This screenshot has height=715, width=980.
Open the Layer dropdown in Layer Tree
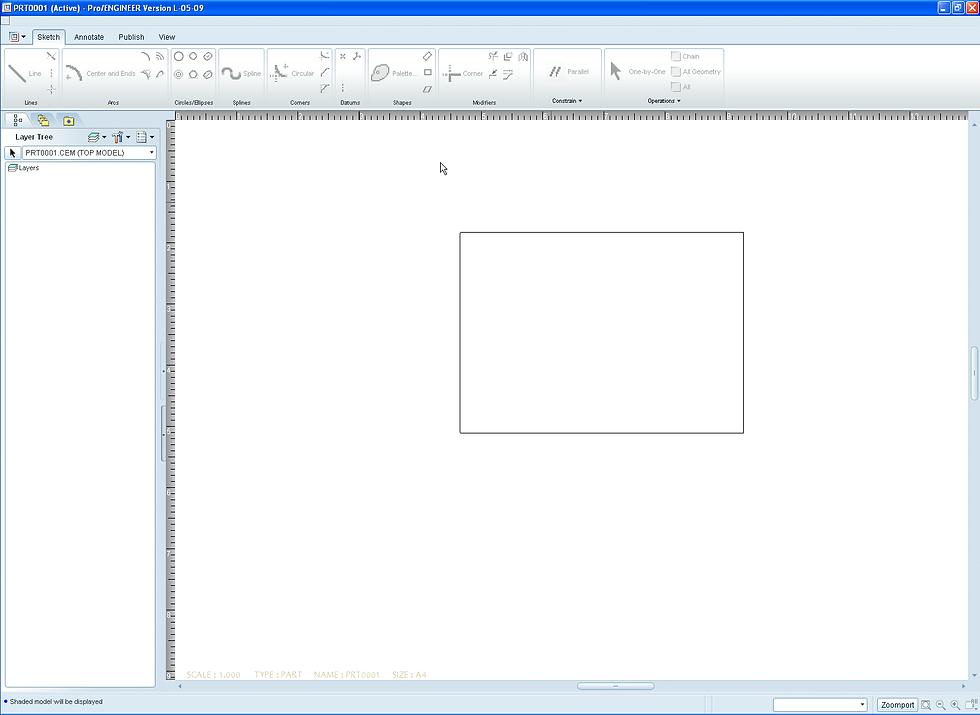[97, 137]
